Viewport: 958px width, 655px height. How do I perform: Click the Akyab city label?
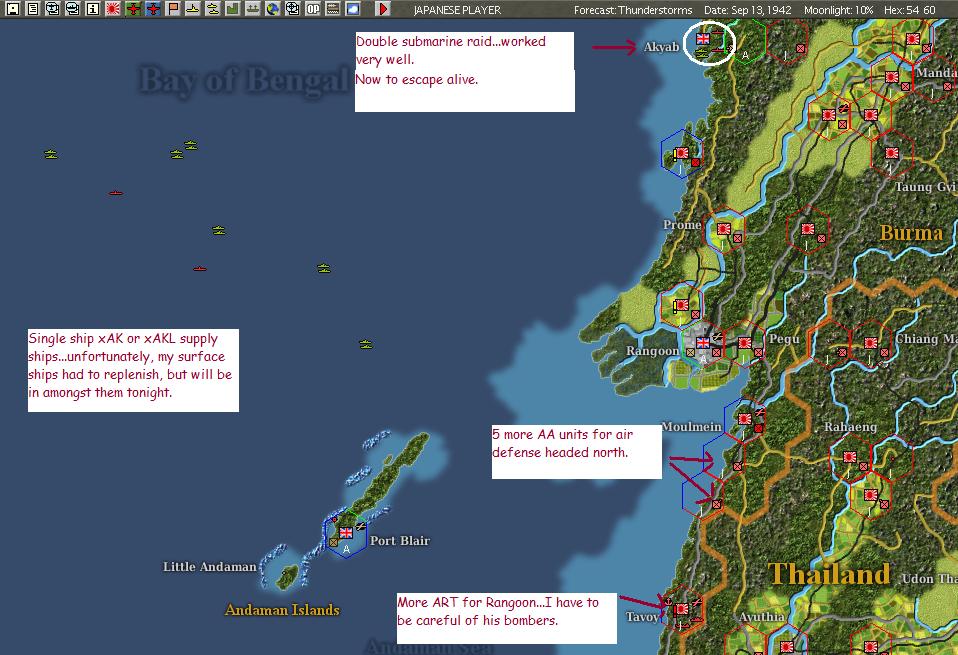point(661,46)
